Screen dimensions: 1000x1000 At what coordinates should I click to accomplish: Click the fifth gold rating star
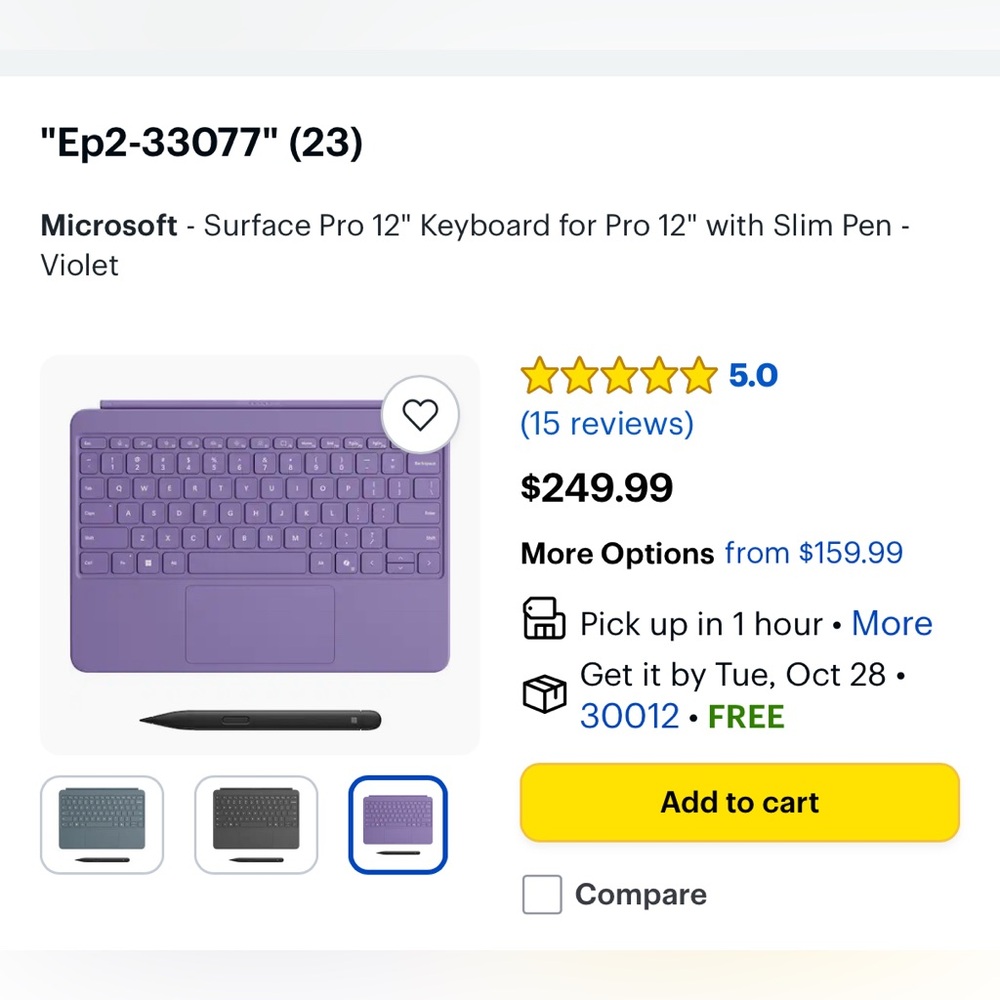pos(695,374)
